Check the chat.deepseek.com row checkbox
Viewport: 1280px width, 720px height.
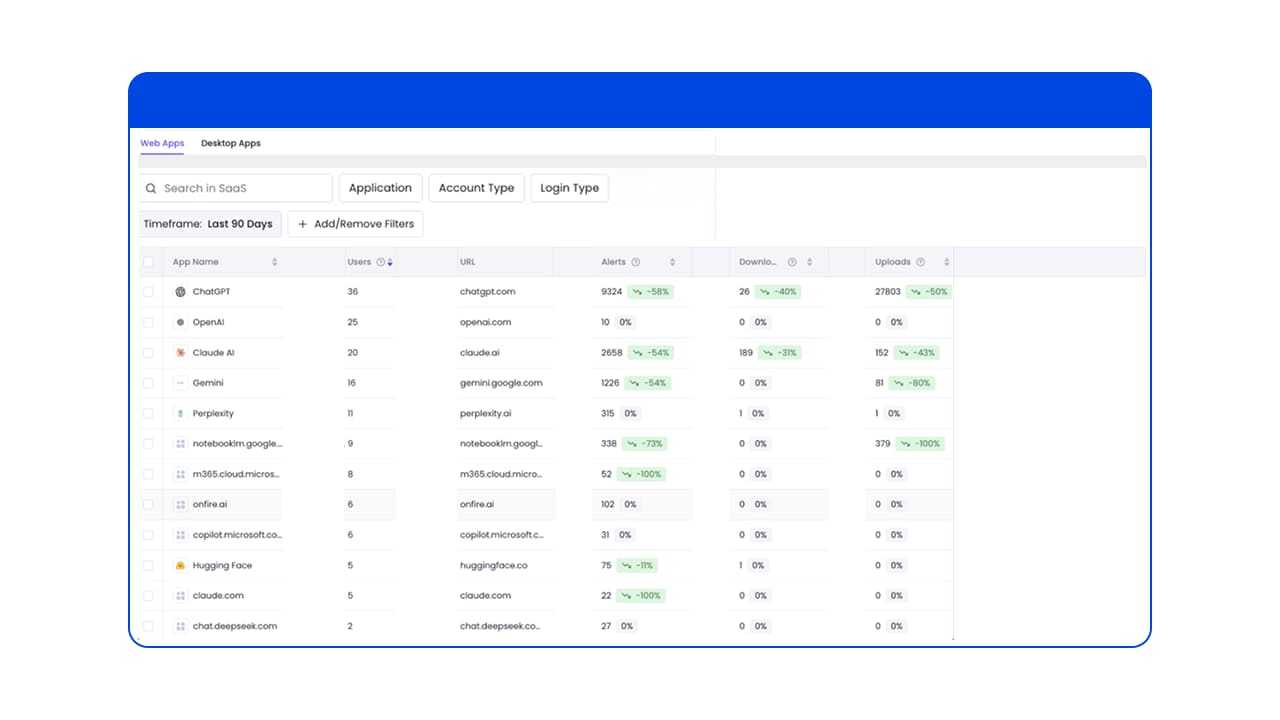(x=149, y=626)
